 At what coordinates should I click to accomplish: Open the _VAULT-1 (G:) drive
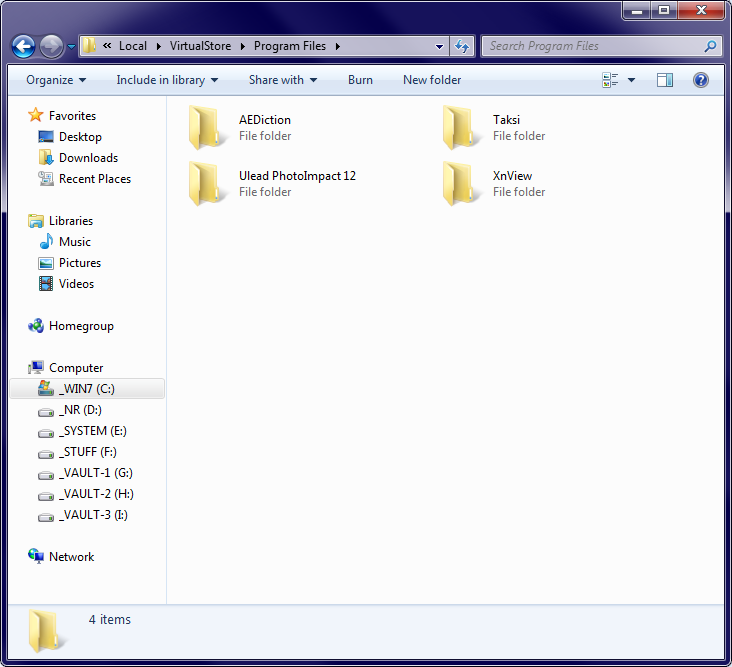coord(96,473)
